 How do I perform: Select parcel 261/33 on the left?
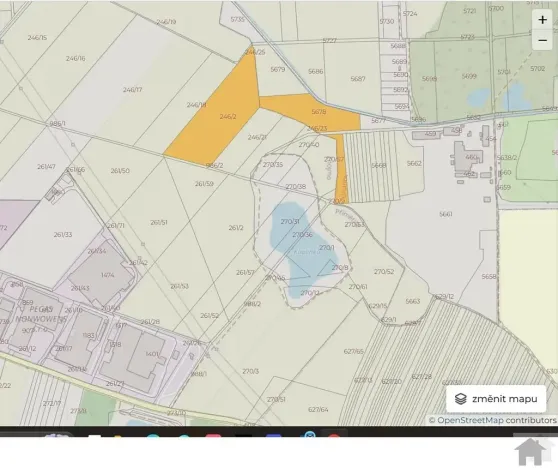[63, 235]
